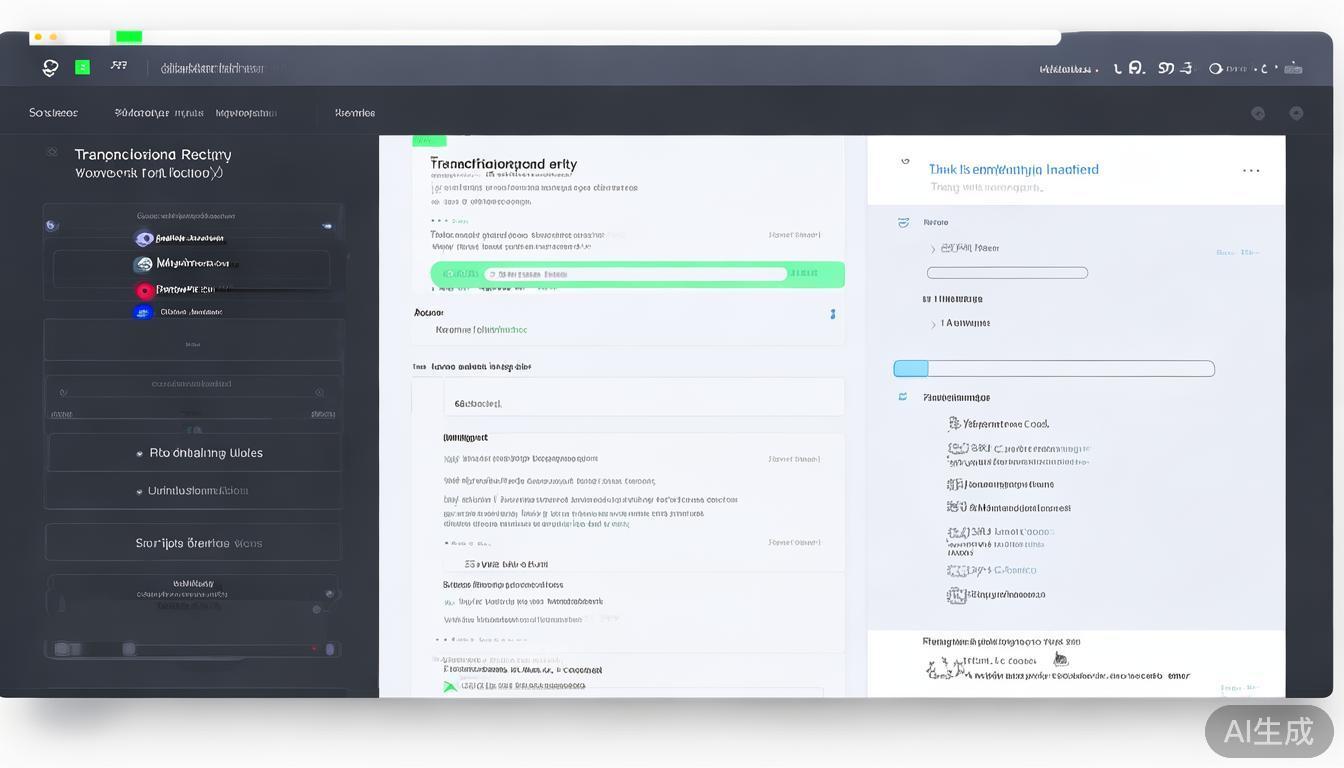Click the home icon beside the registry heading
Viewport: 1344px width, 768px height.
(52, 152)
